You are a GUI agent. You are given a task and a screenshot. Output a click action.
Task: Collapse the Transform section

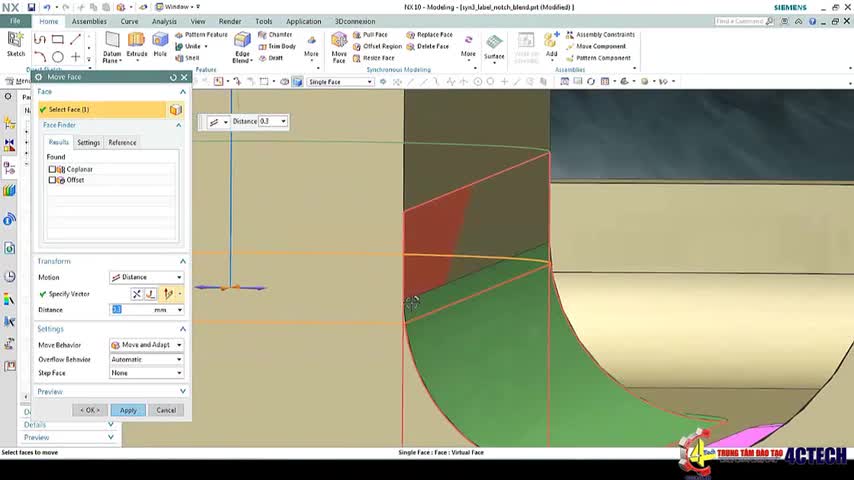point(182,262)
